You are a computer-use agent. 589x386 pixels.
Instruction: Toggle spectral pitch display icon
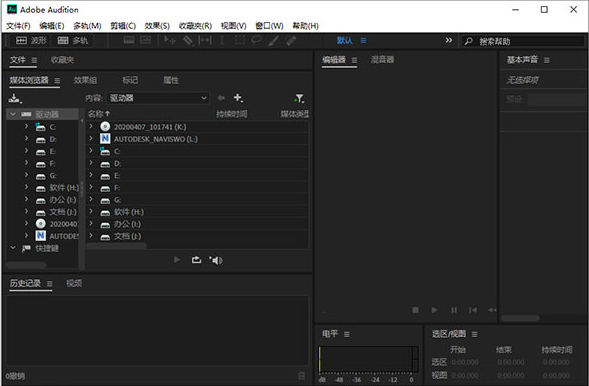tap(145, 40)
